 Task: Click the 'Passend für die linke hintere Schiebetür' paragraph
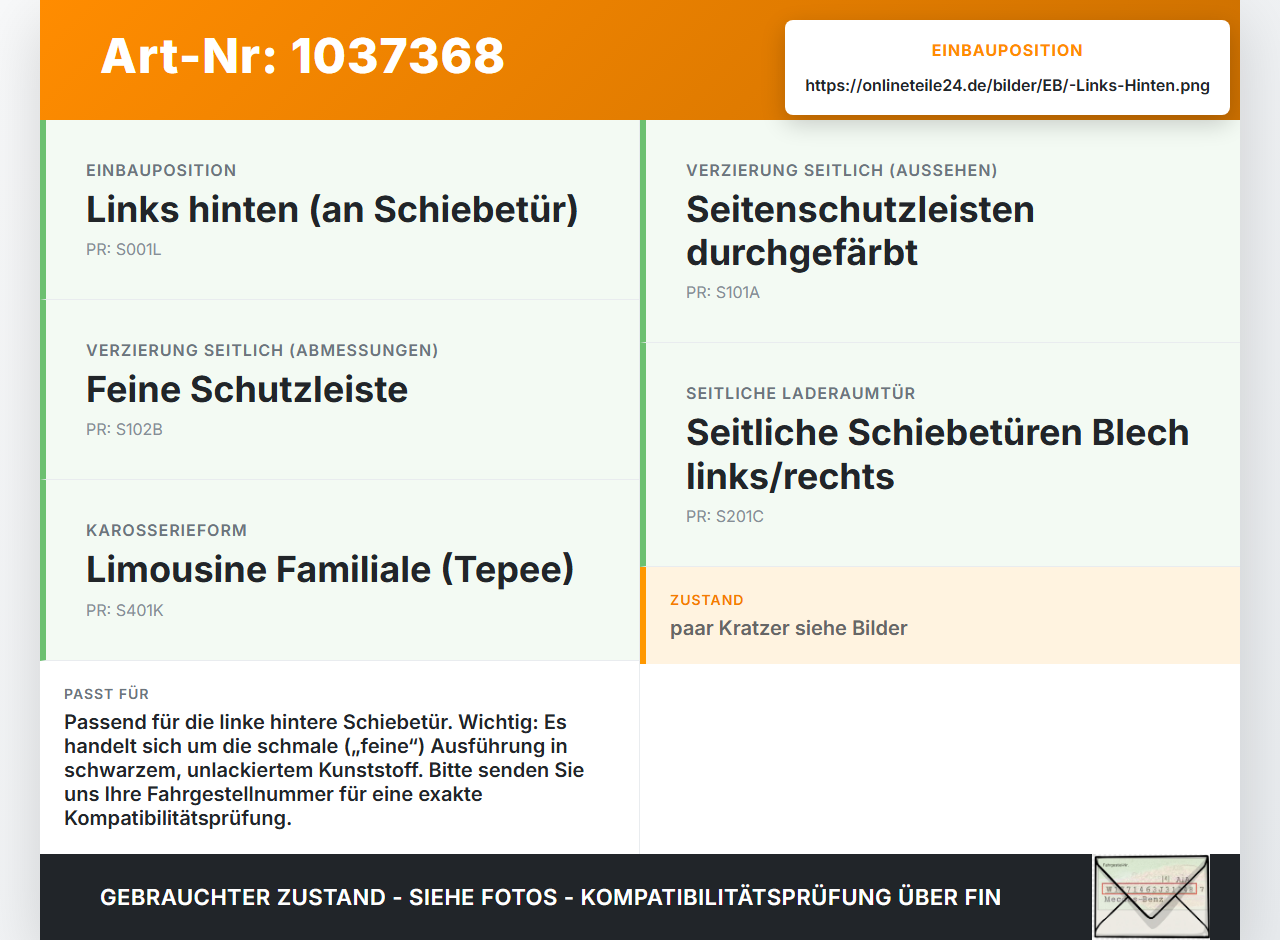tap(325, 770)
